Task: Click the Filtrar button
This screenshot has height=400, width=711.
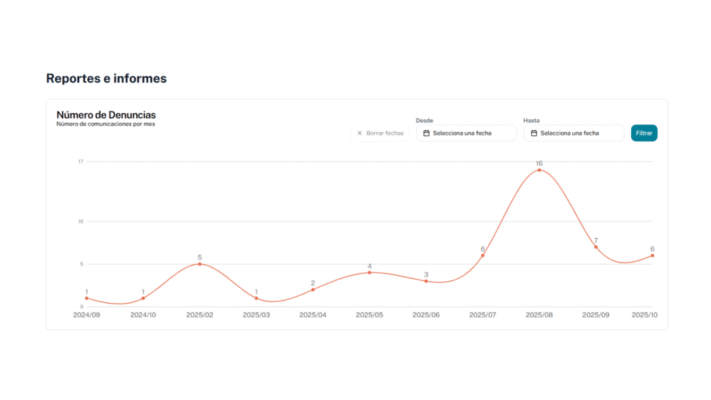Action: coord(644,133)
